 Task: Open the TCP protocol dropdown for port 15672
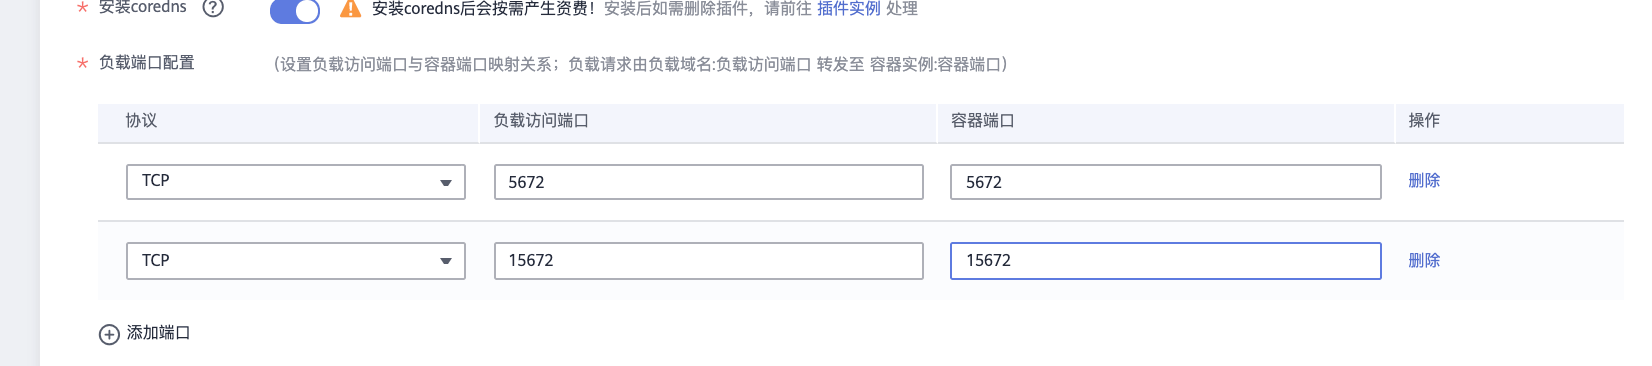coord(296,261)
